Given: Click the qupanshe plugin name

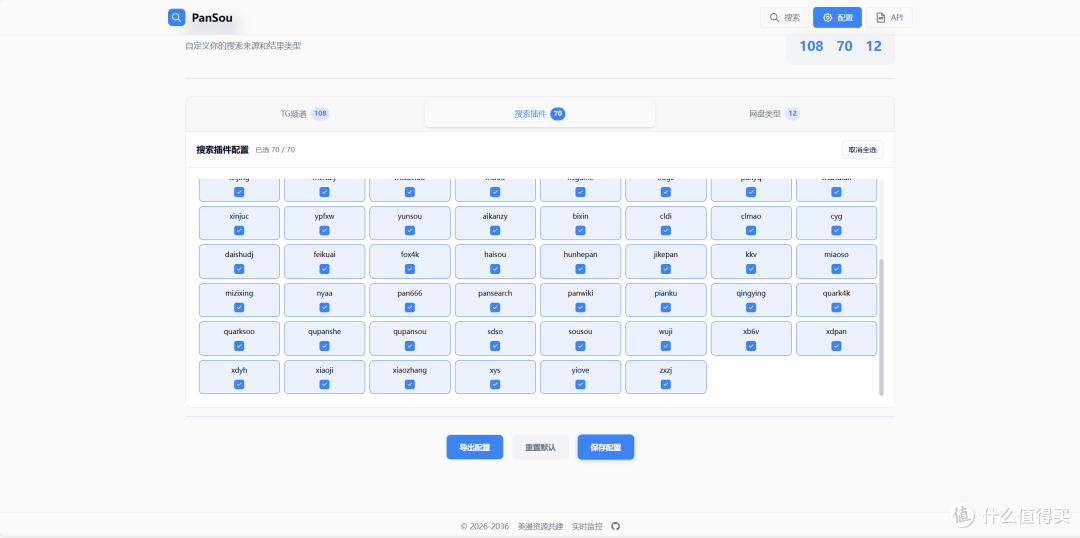Looking at the screenshot, I should pyautogui.click(x=324, y=331).
